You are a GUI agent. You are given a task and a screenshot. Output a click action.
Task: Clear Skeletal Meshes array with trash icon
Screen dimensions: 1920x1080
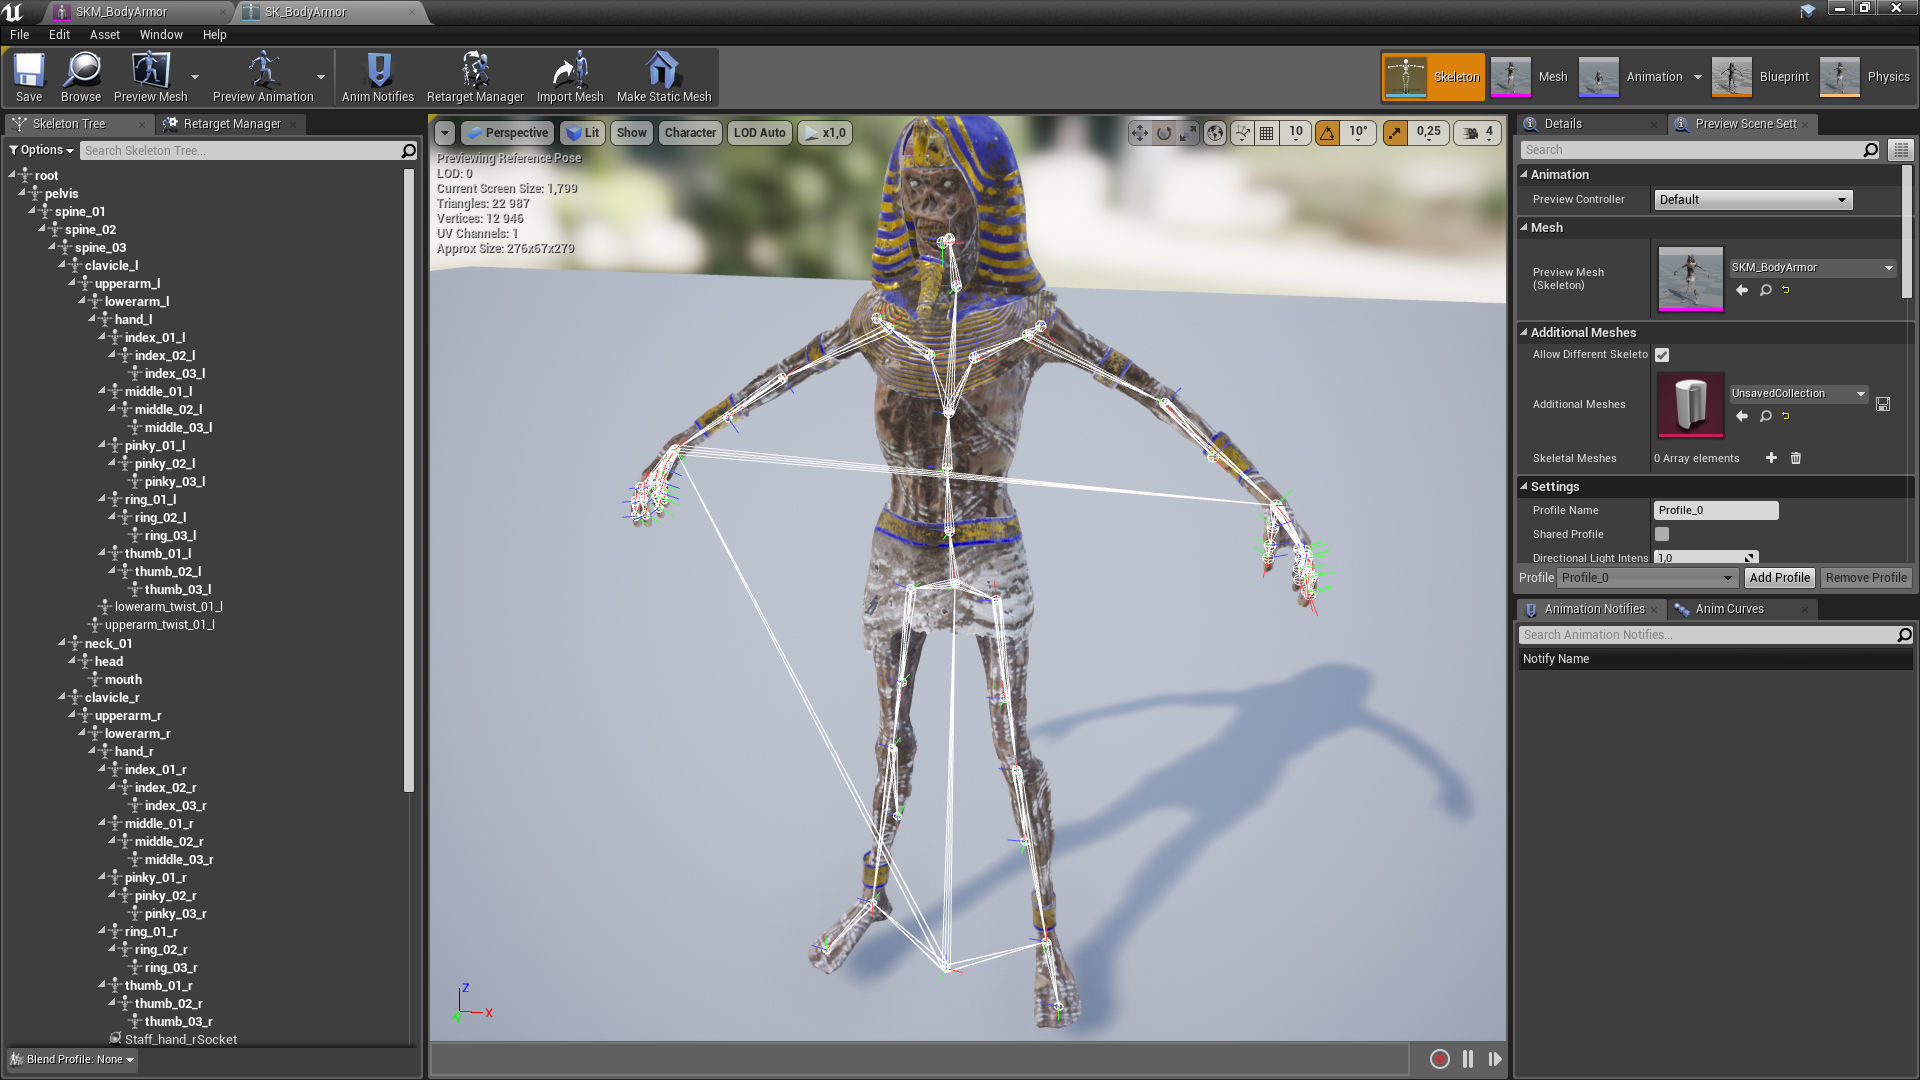click(x=1796, y=458)
